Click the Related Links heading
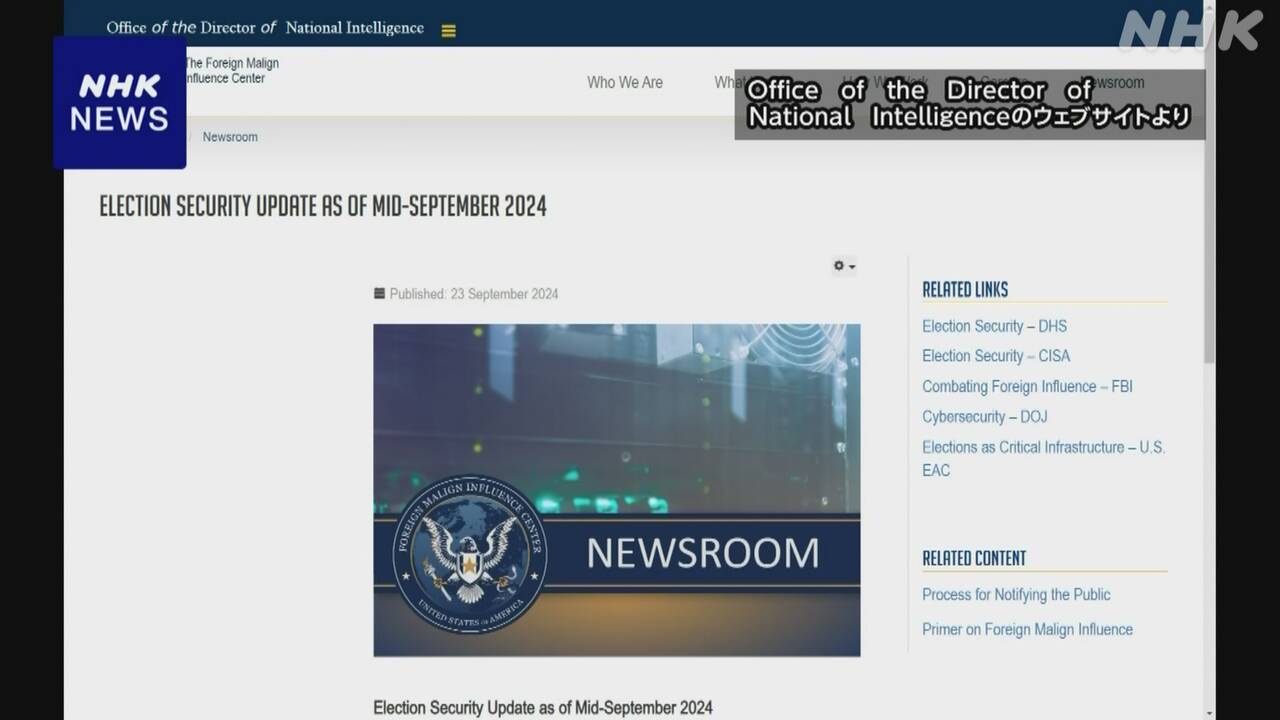 click(x=965, y=289)
